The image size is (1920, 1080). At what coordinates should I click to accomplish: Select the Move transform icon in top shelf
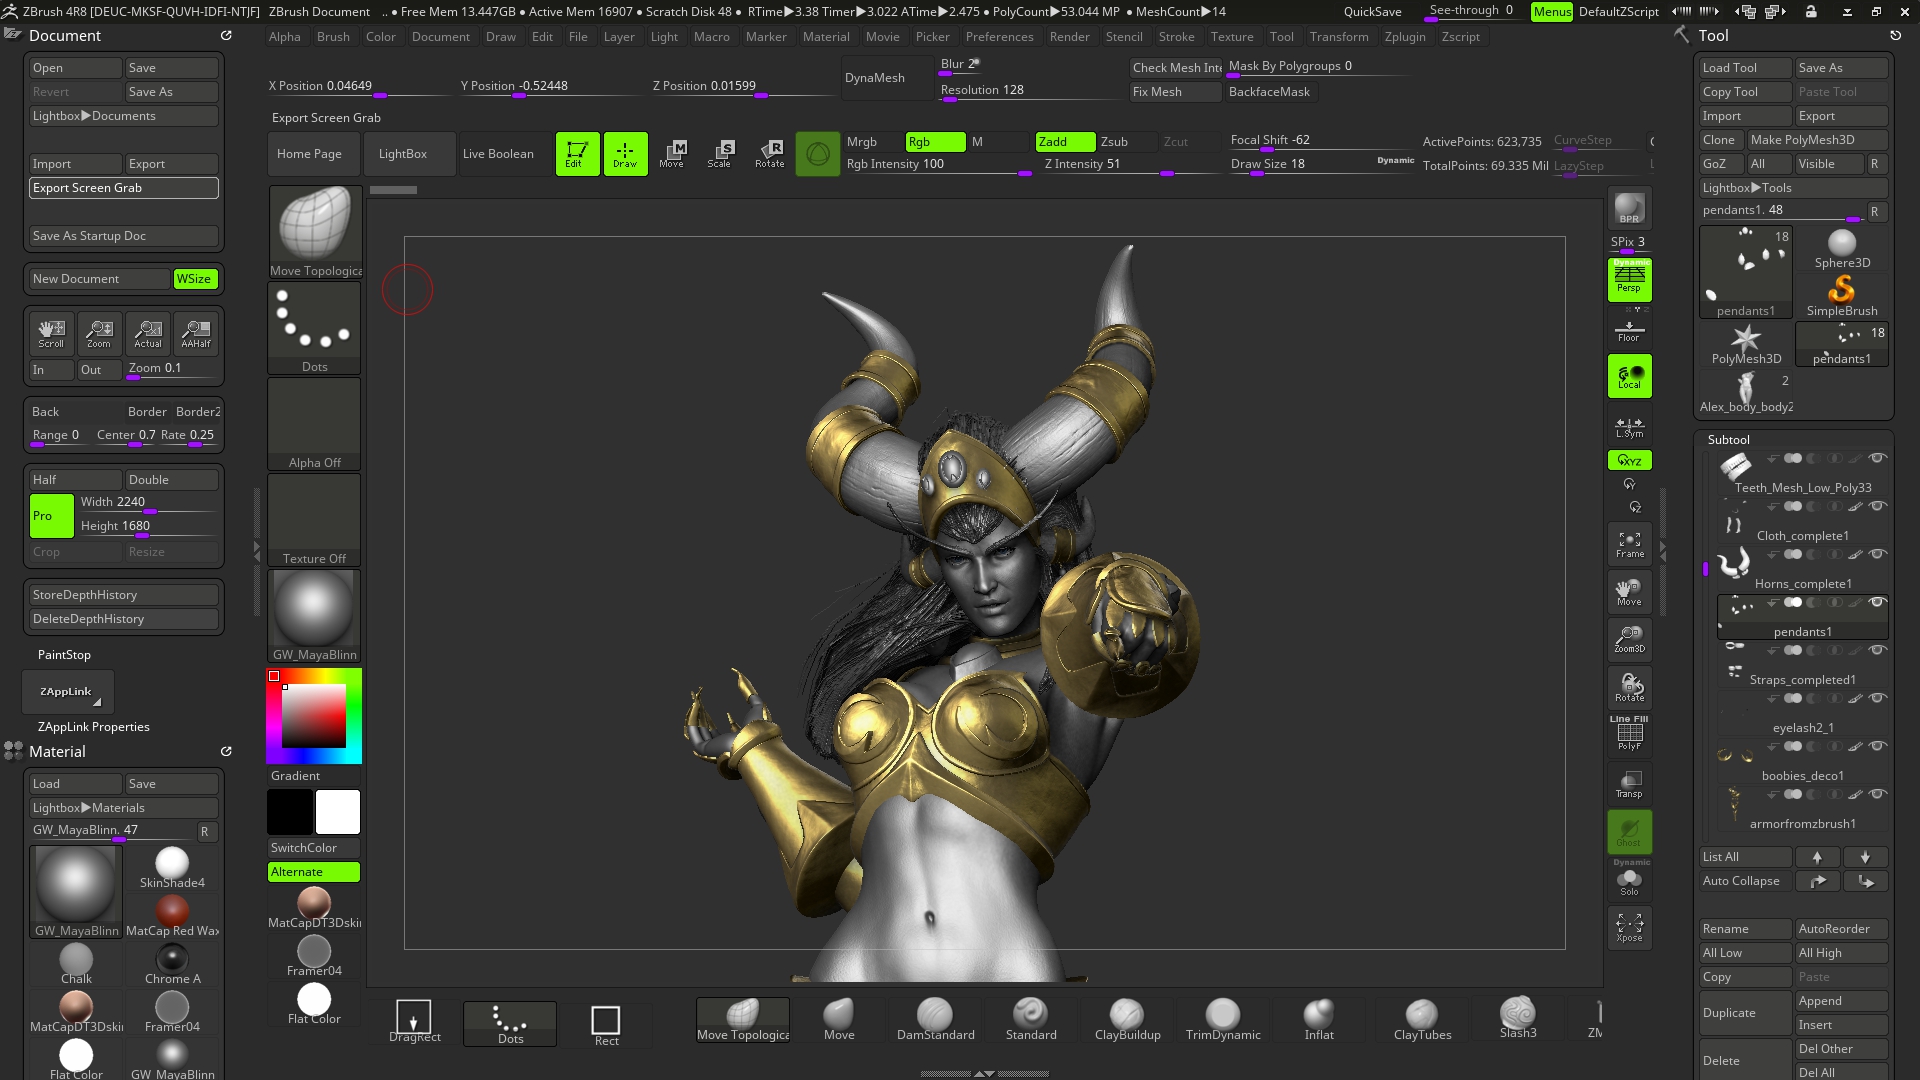tap(673, 154)
